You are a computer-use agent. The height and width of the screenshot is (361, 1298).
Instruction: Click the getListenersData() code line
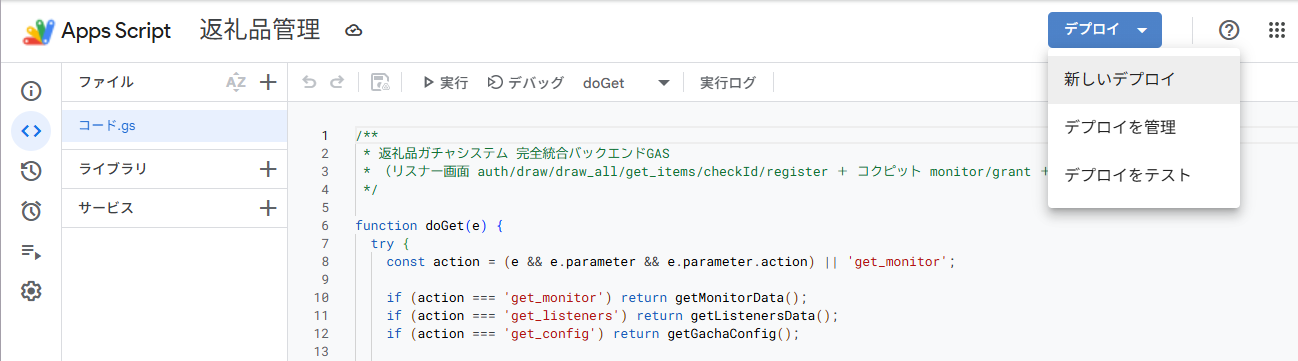[x=612, y=315]
